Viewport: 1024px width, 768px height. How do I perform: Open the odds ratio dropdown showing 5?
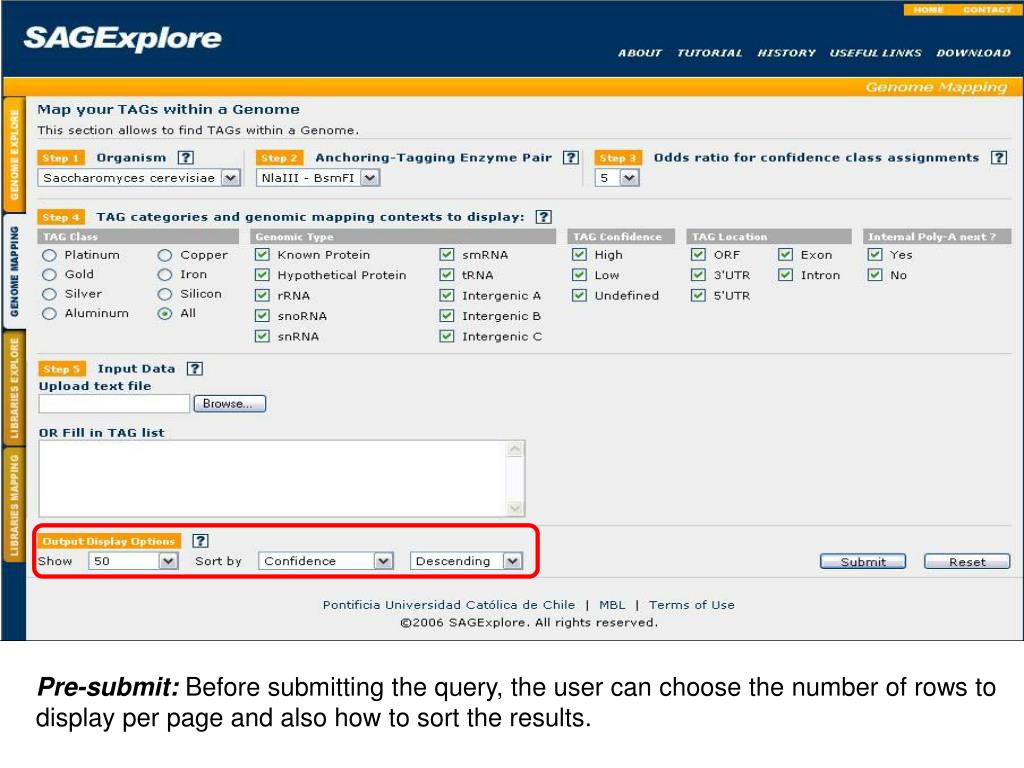click(x=617, y=178)
